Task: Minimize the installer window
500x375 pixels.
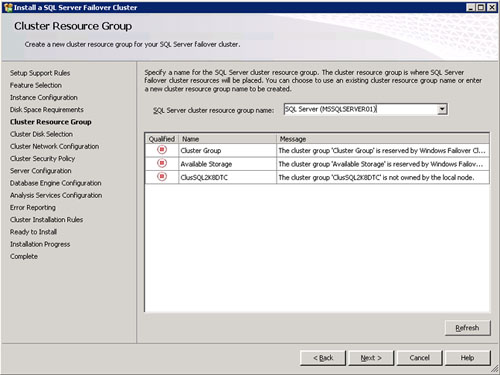Action: 470,7
